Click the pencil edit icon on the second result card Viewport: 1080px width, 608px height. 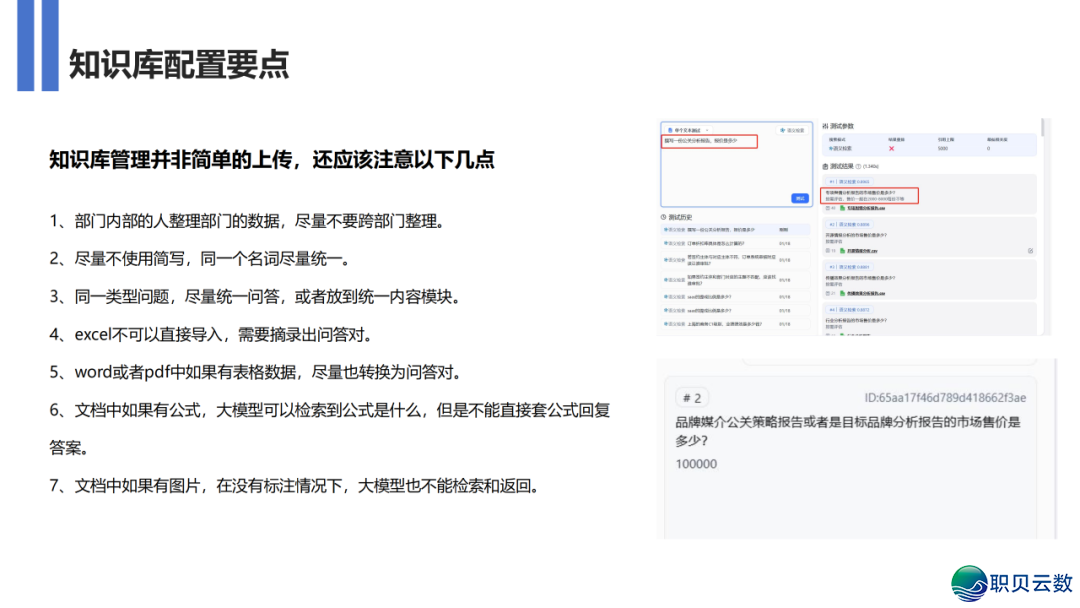(1030, 250)
